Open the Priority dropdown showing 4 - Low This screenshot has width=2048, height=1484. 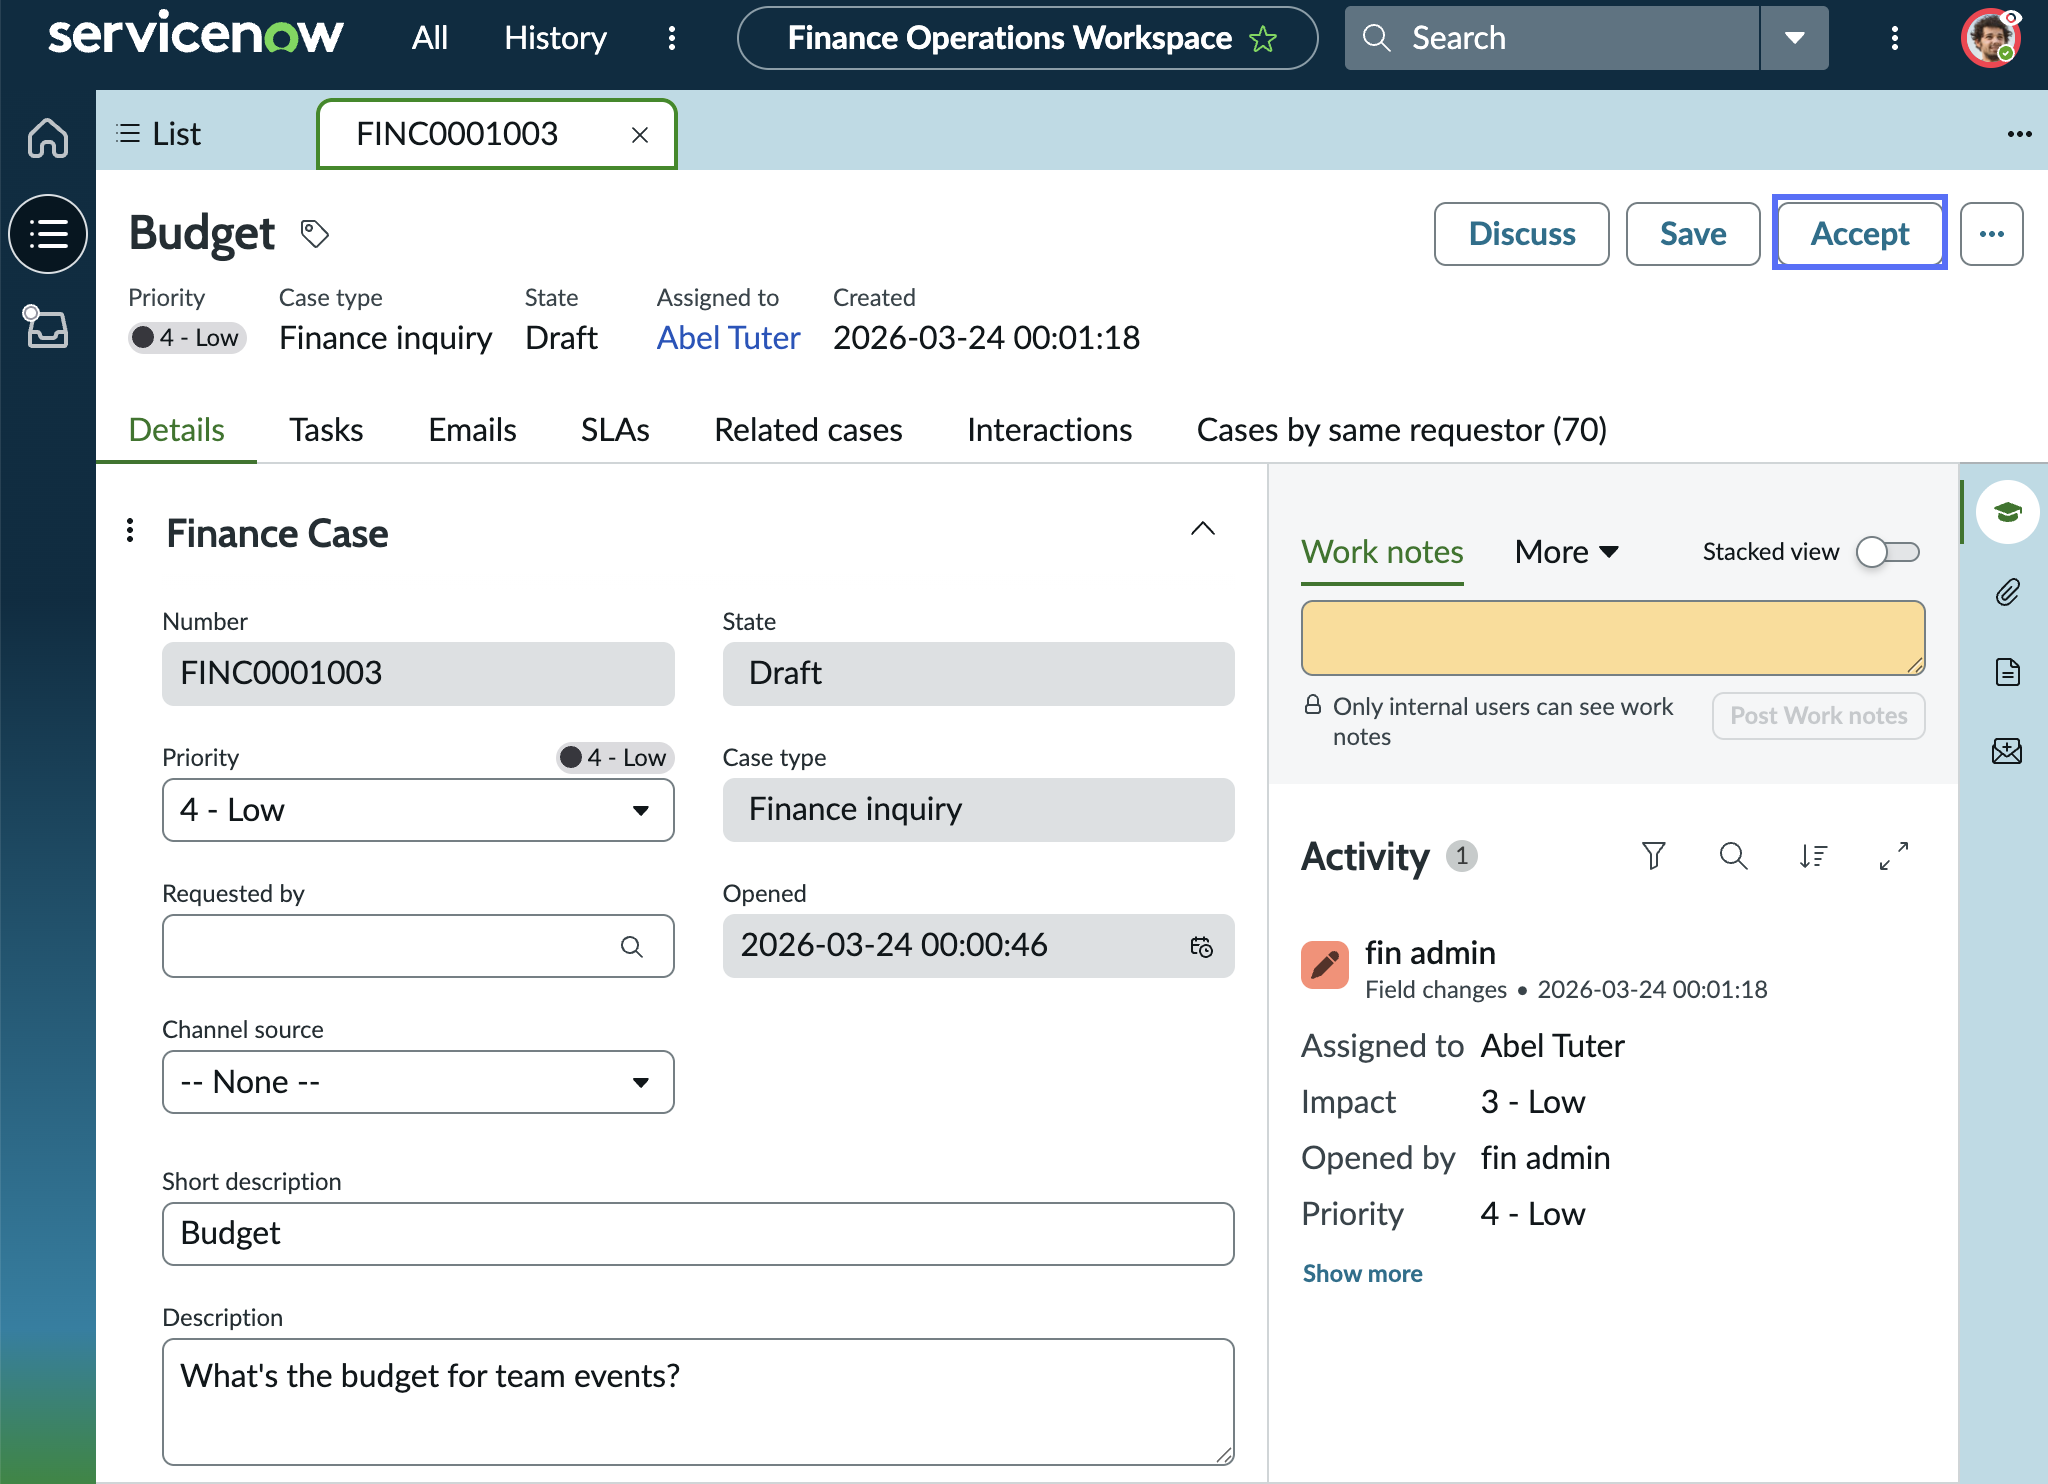pyautogui.click(x=418, y=810)
